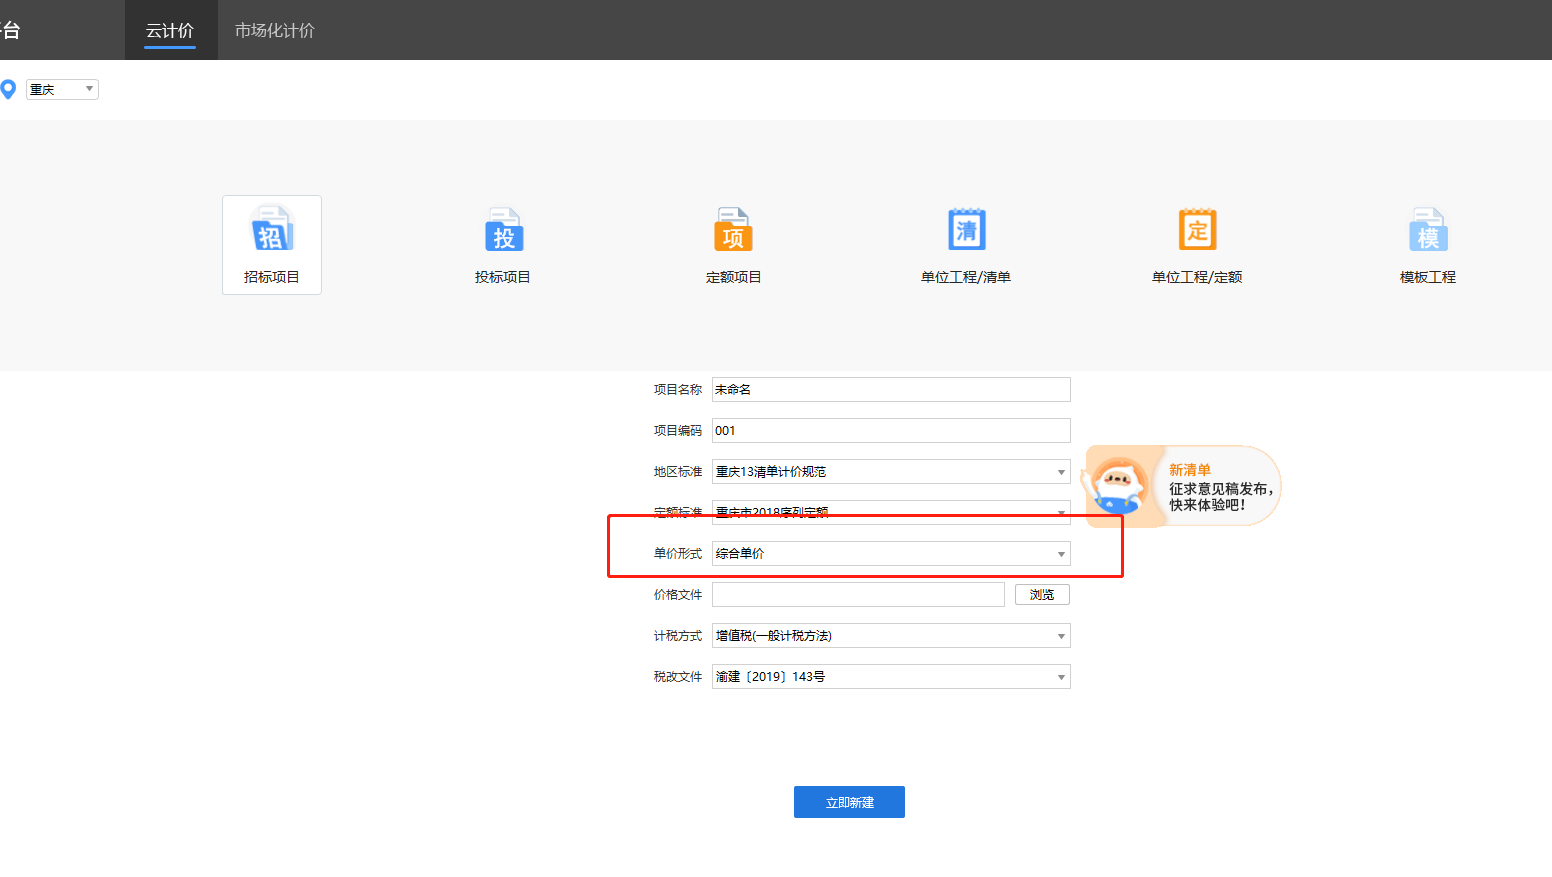Click the 立即新建 button
This screenshot has width=1552, height=877.
pos(849,802)
